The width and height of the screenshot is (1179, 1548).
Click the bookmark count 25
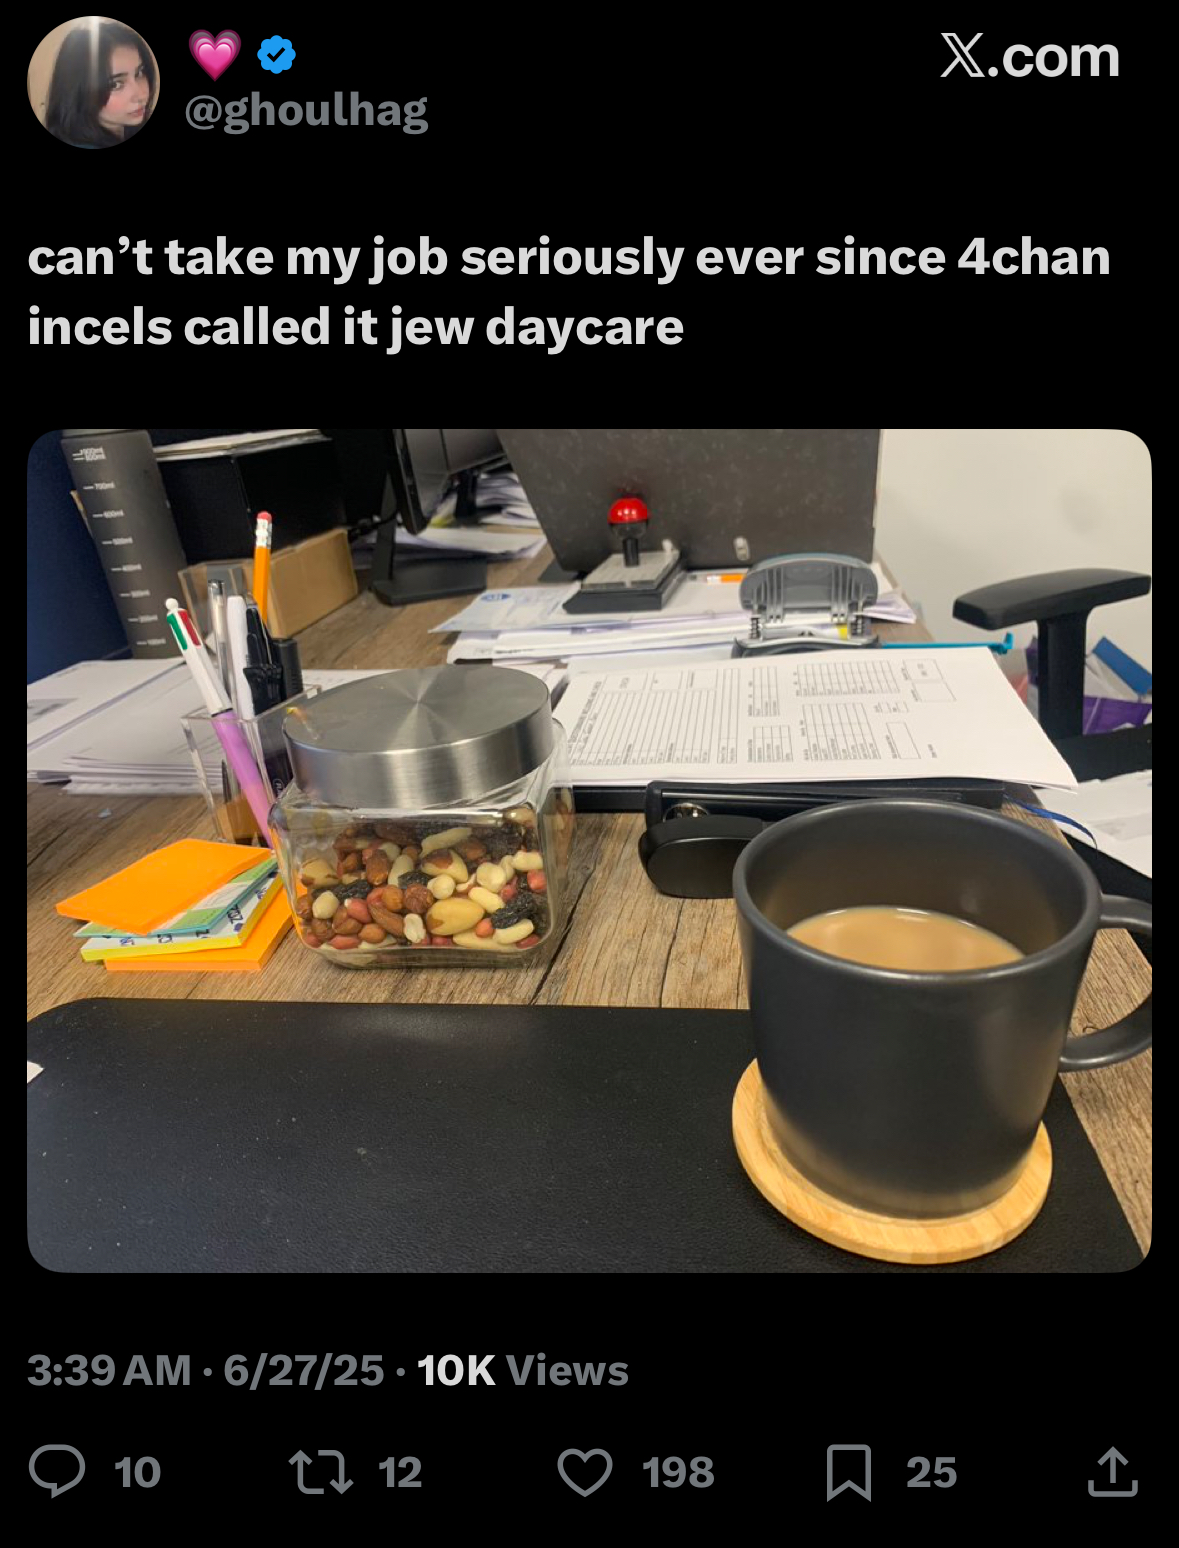pos(931,1473)
